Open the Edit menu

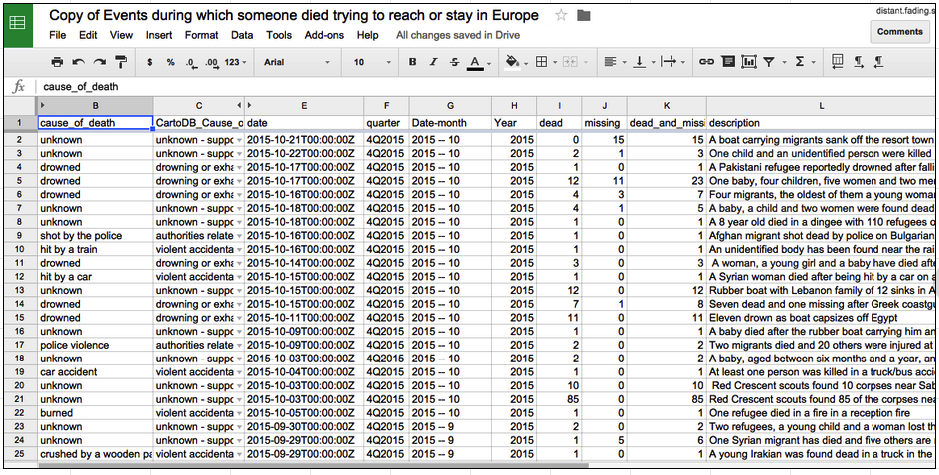(88, 35)
